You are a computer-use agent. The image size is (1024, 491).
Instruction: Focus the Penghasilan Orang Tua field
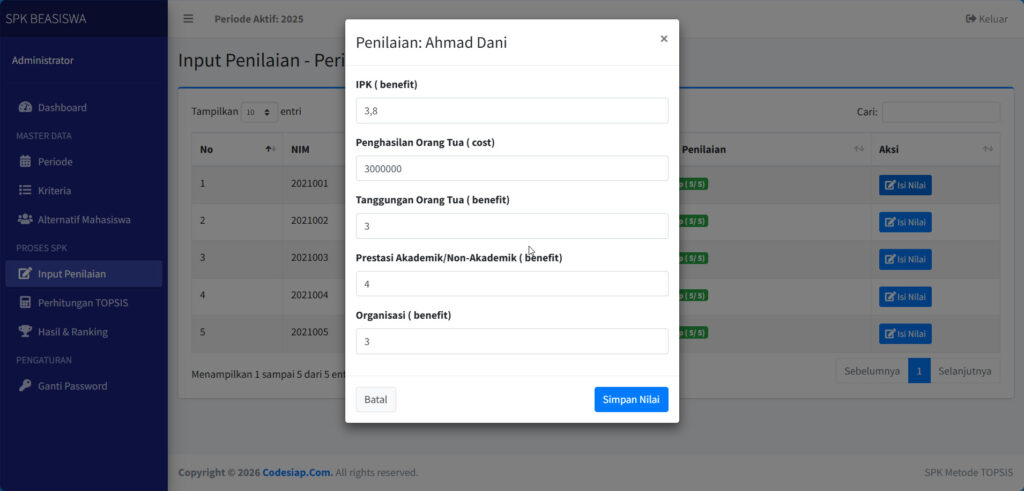512,169
